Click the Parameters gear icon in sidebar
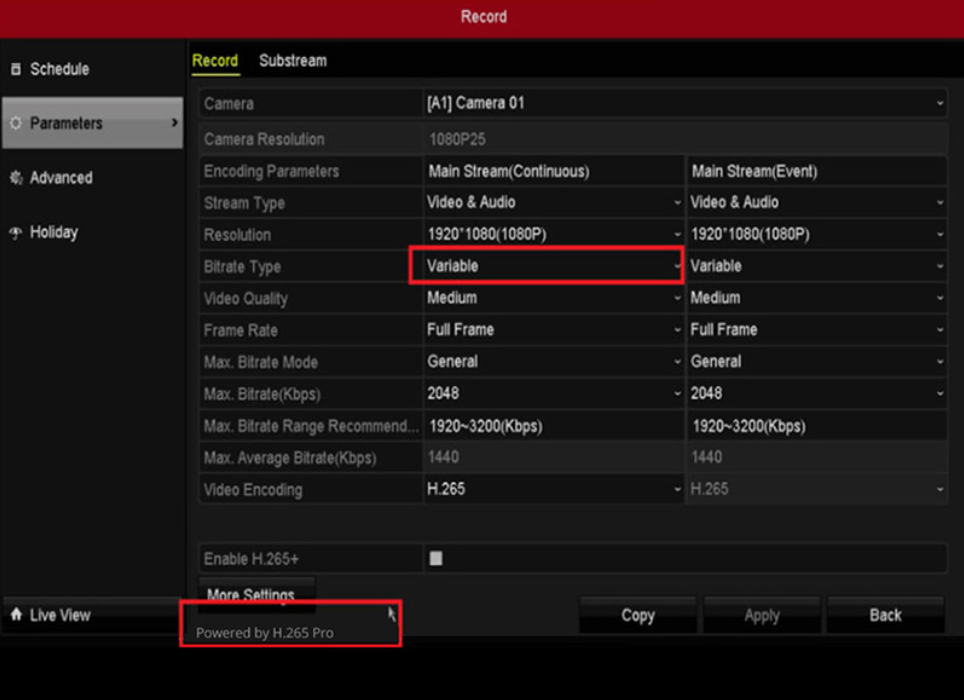The width and height of the screenshot is (964, 700). click(15, 123)
